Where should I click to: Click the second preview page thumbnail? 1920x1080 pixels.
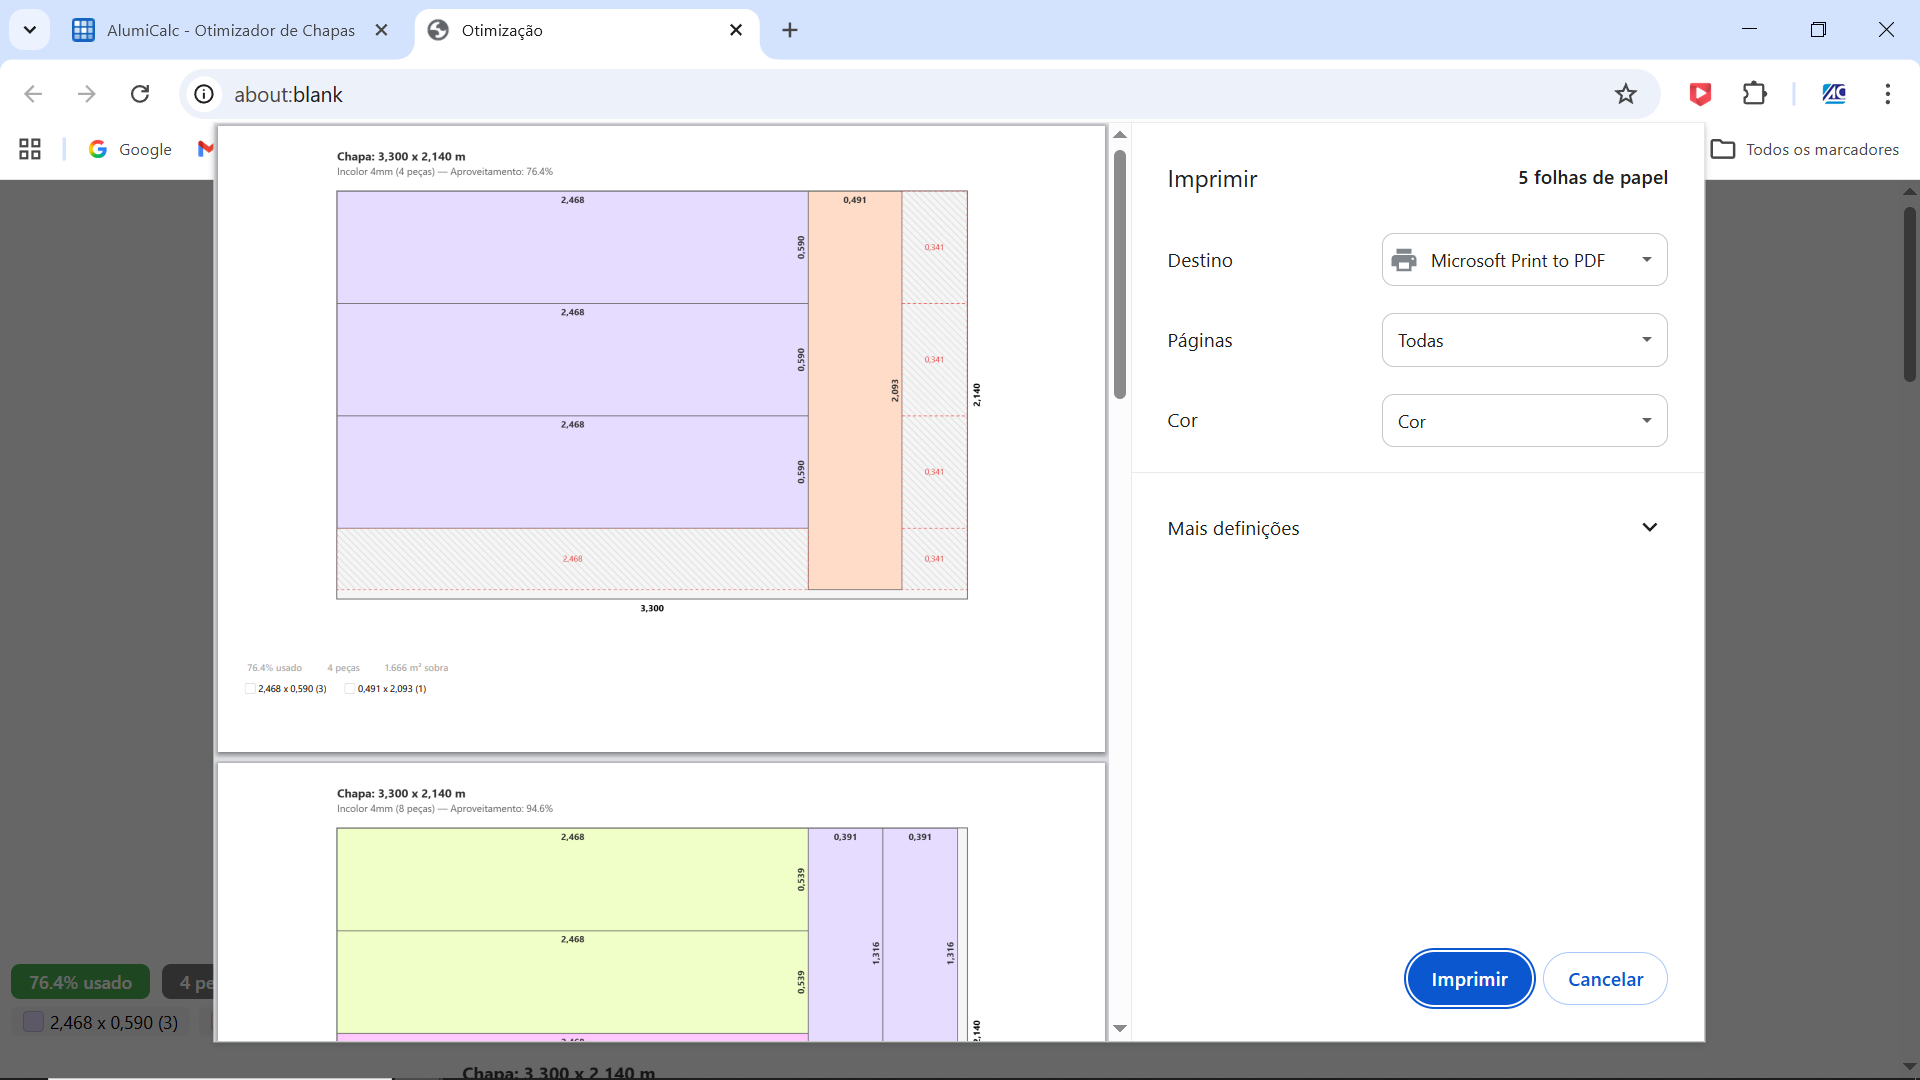tap(661, 902)
